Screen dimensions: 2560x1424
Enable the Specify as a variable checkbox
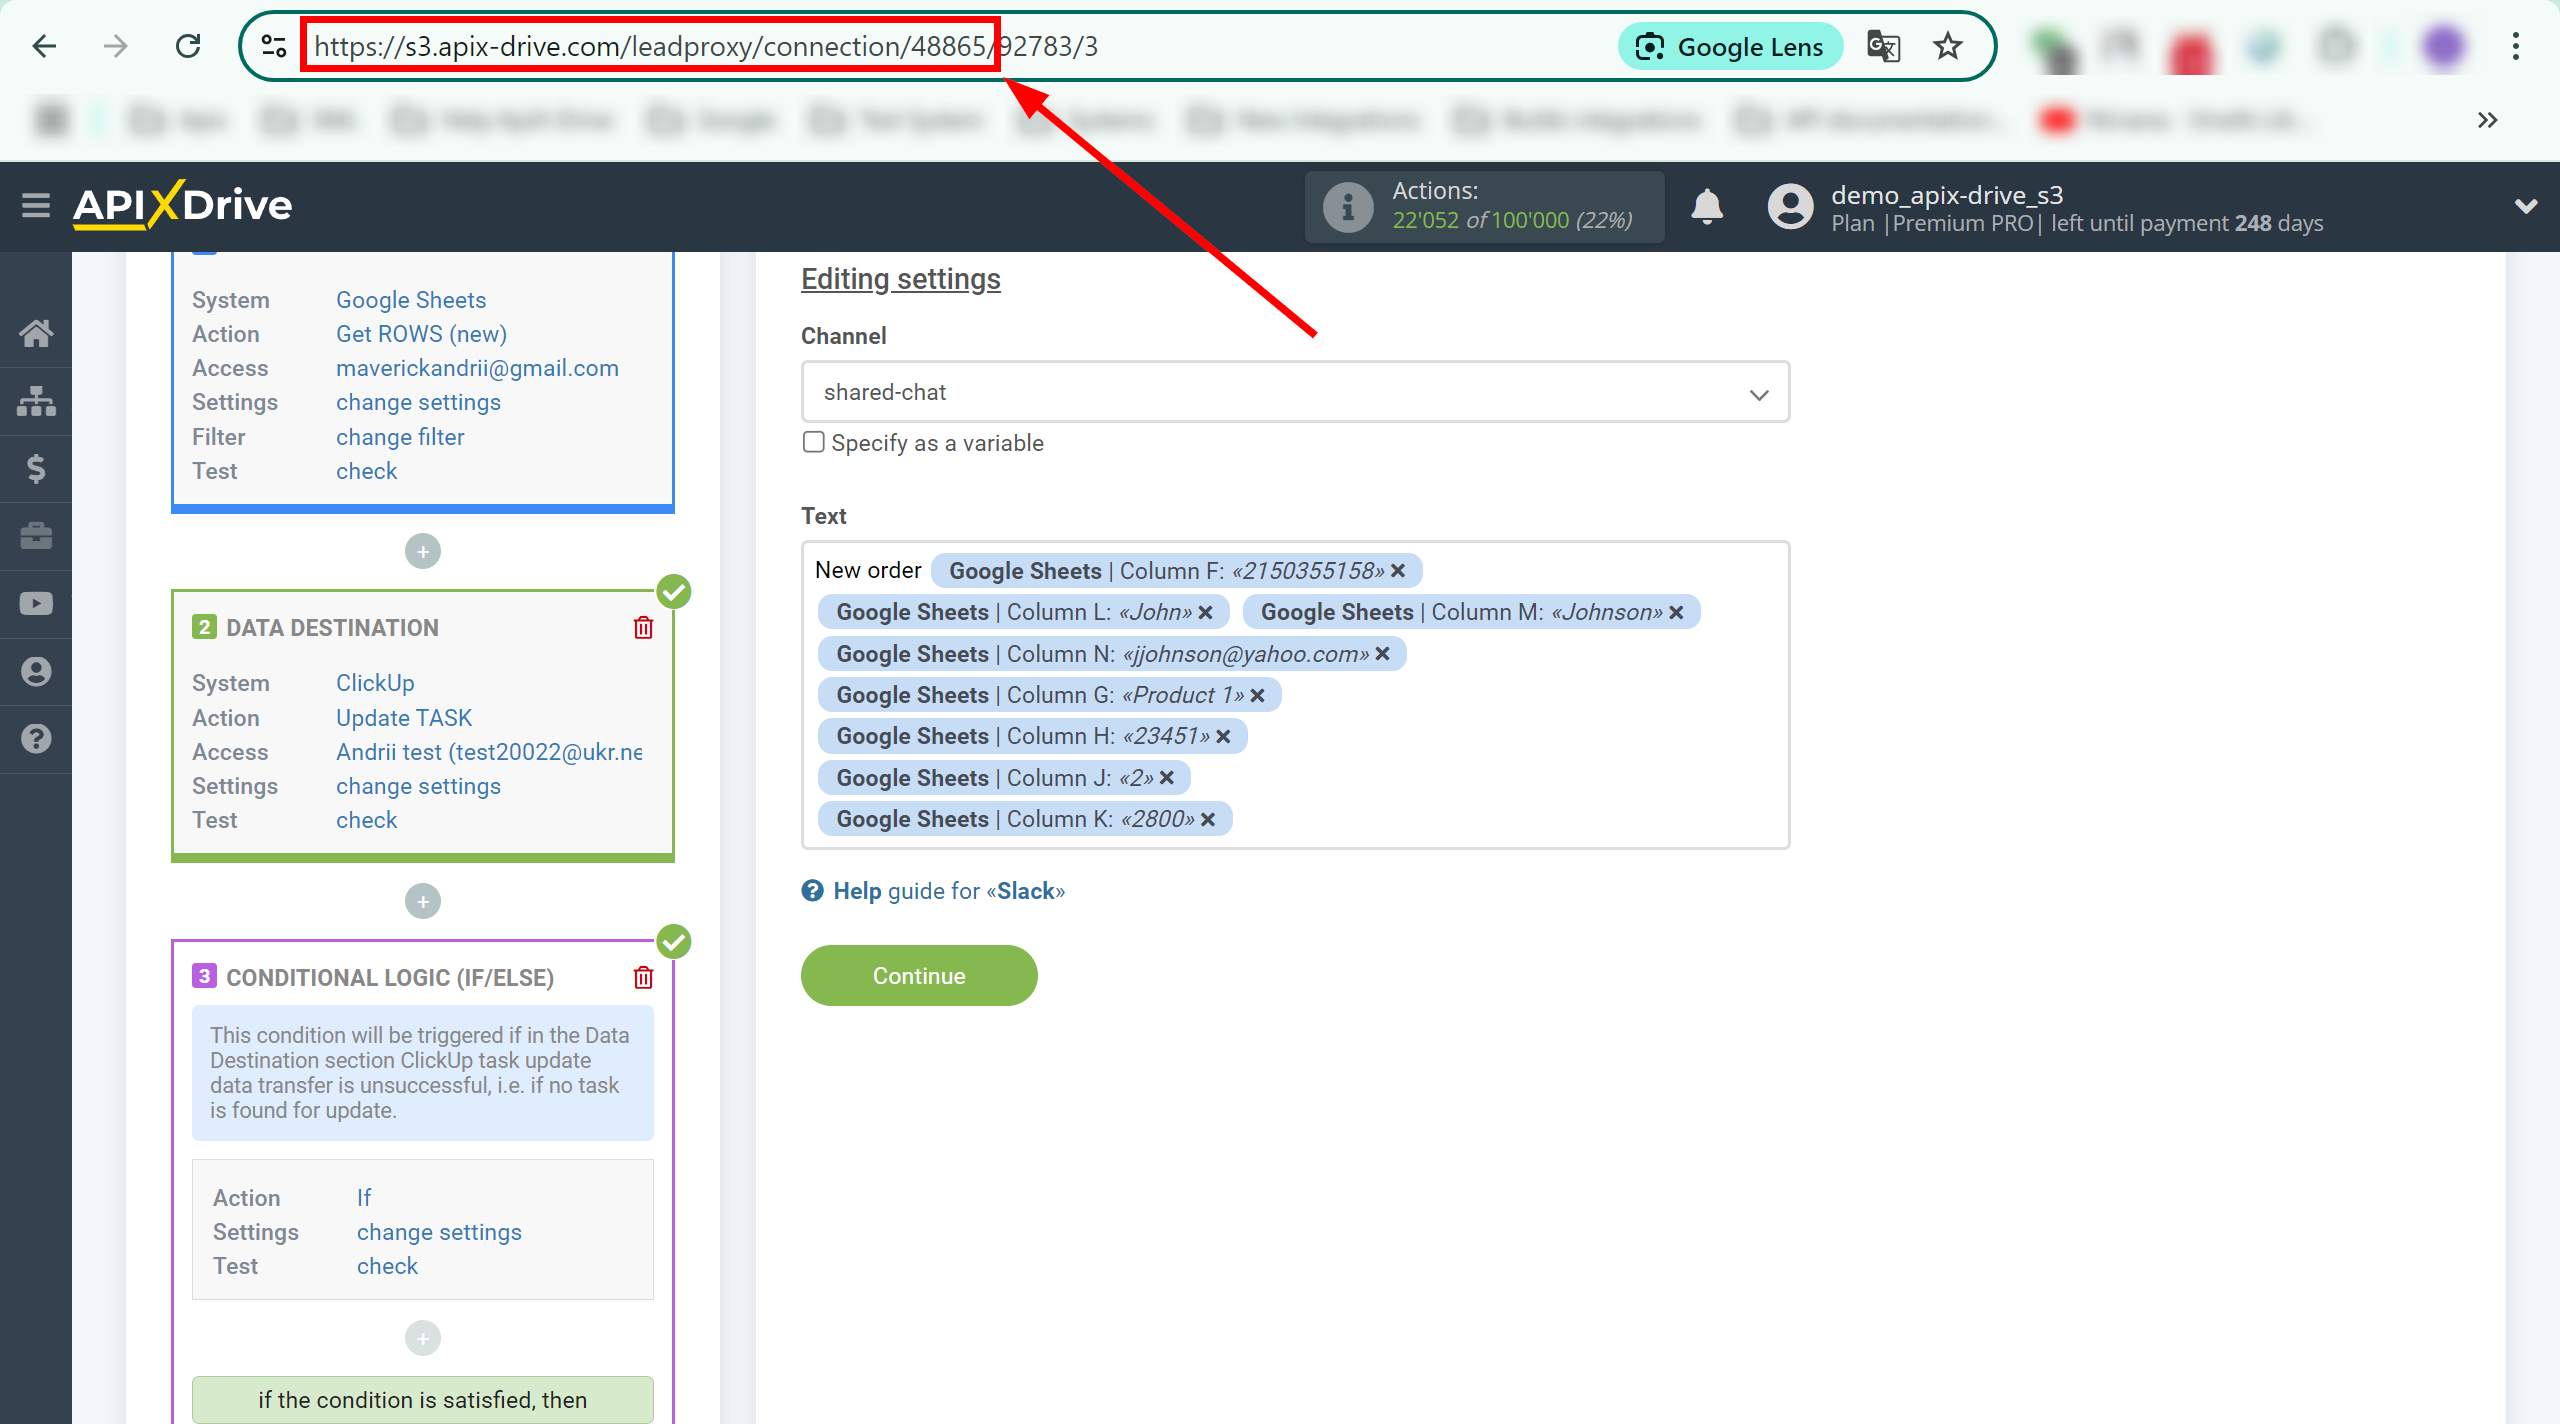pos(814,442)
